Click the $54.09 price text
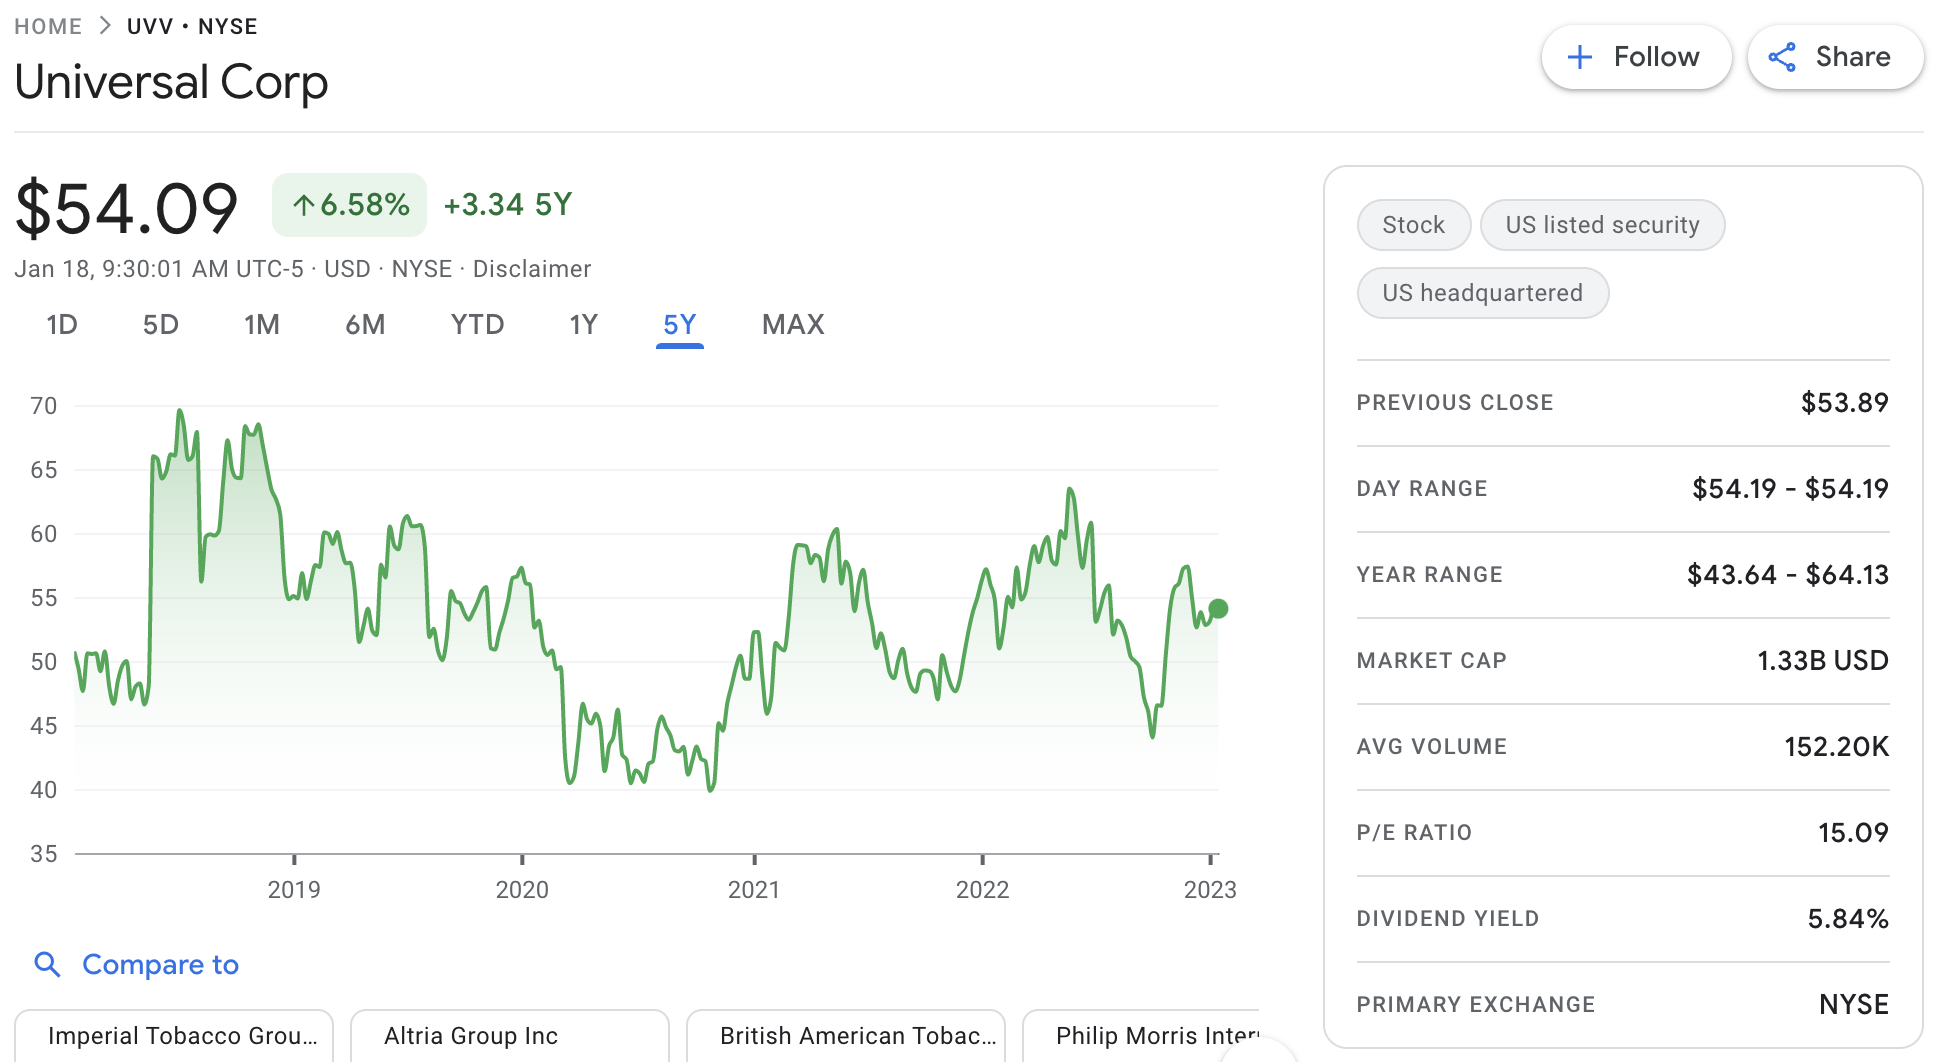Screen dimensions: 1934x1062 tap(126, 208)
